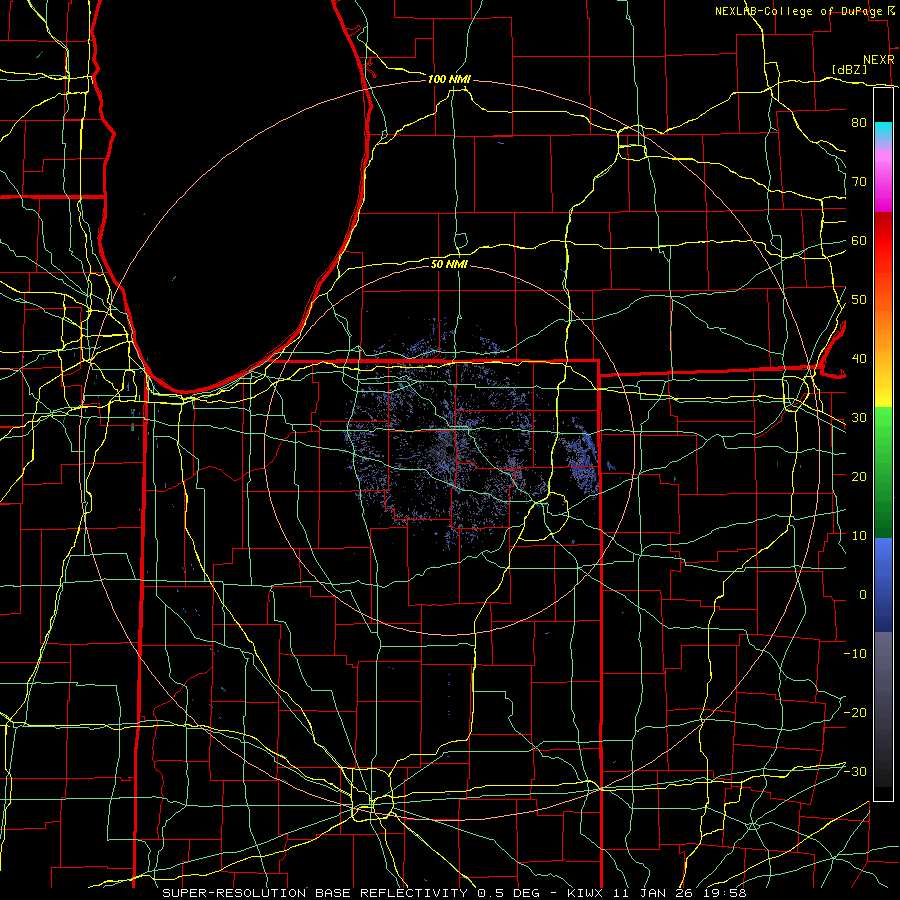Click the 60 value on the dBZ scale

point(859,240)
